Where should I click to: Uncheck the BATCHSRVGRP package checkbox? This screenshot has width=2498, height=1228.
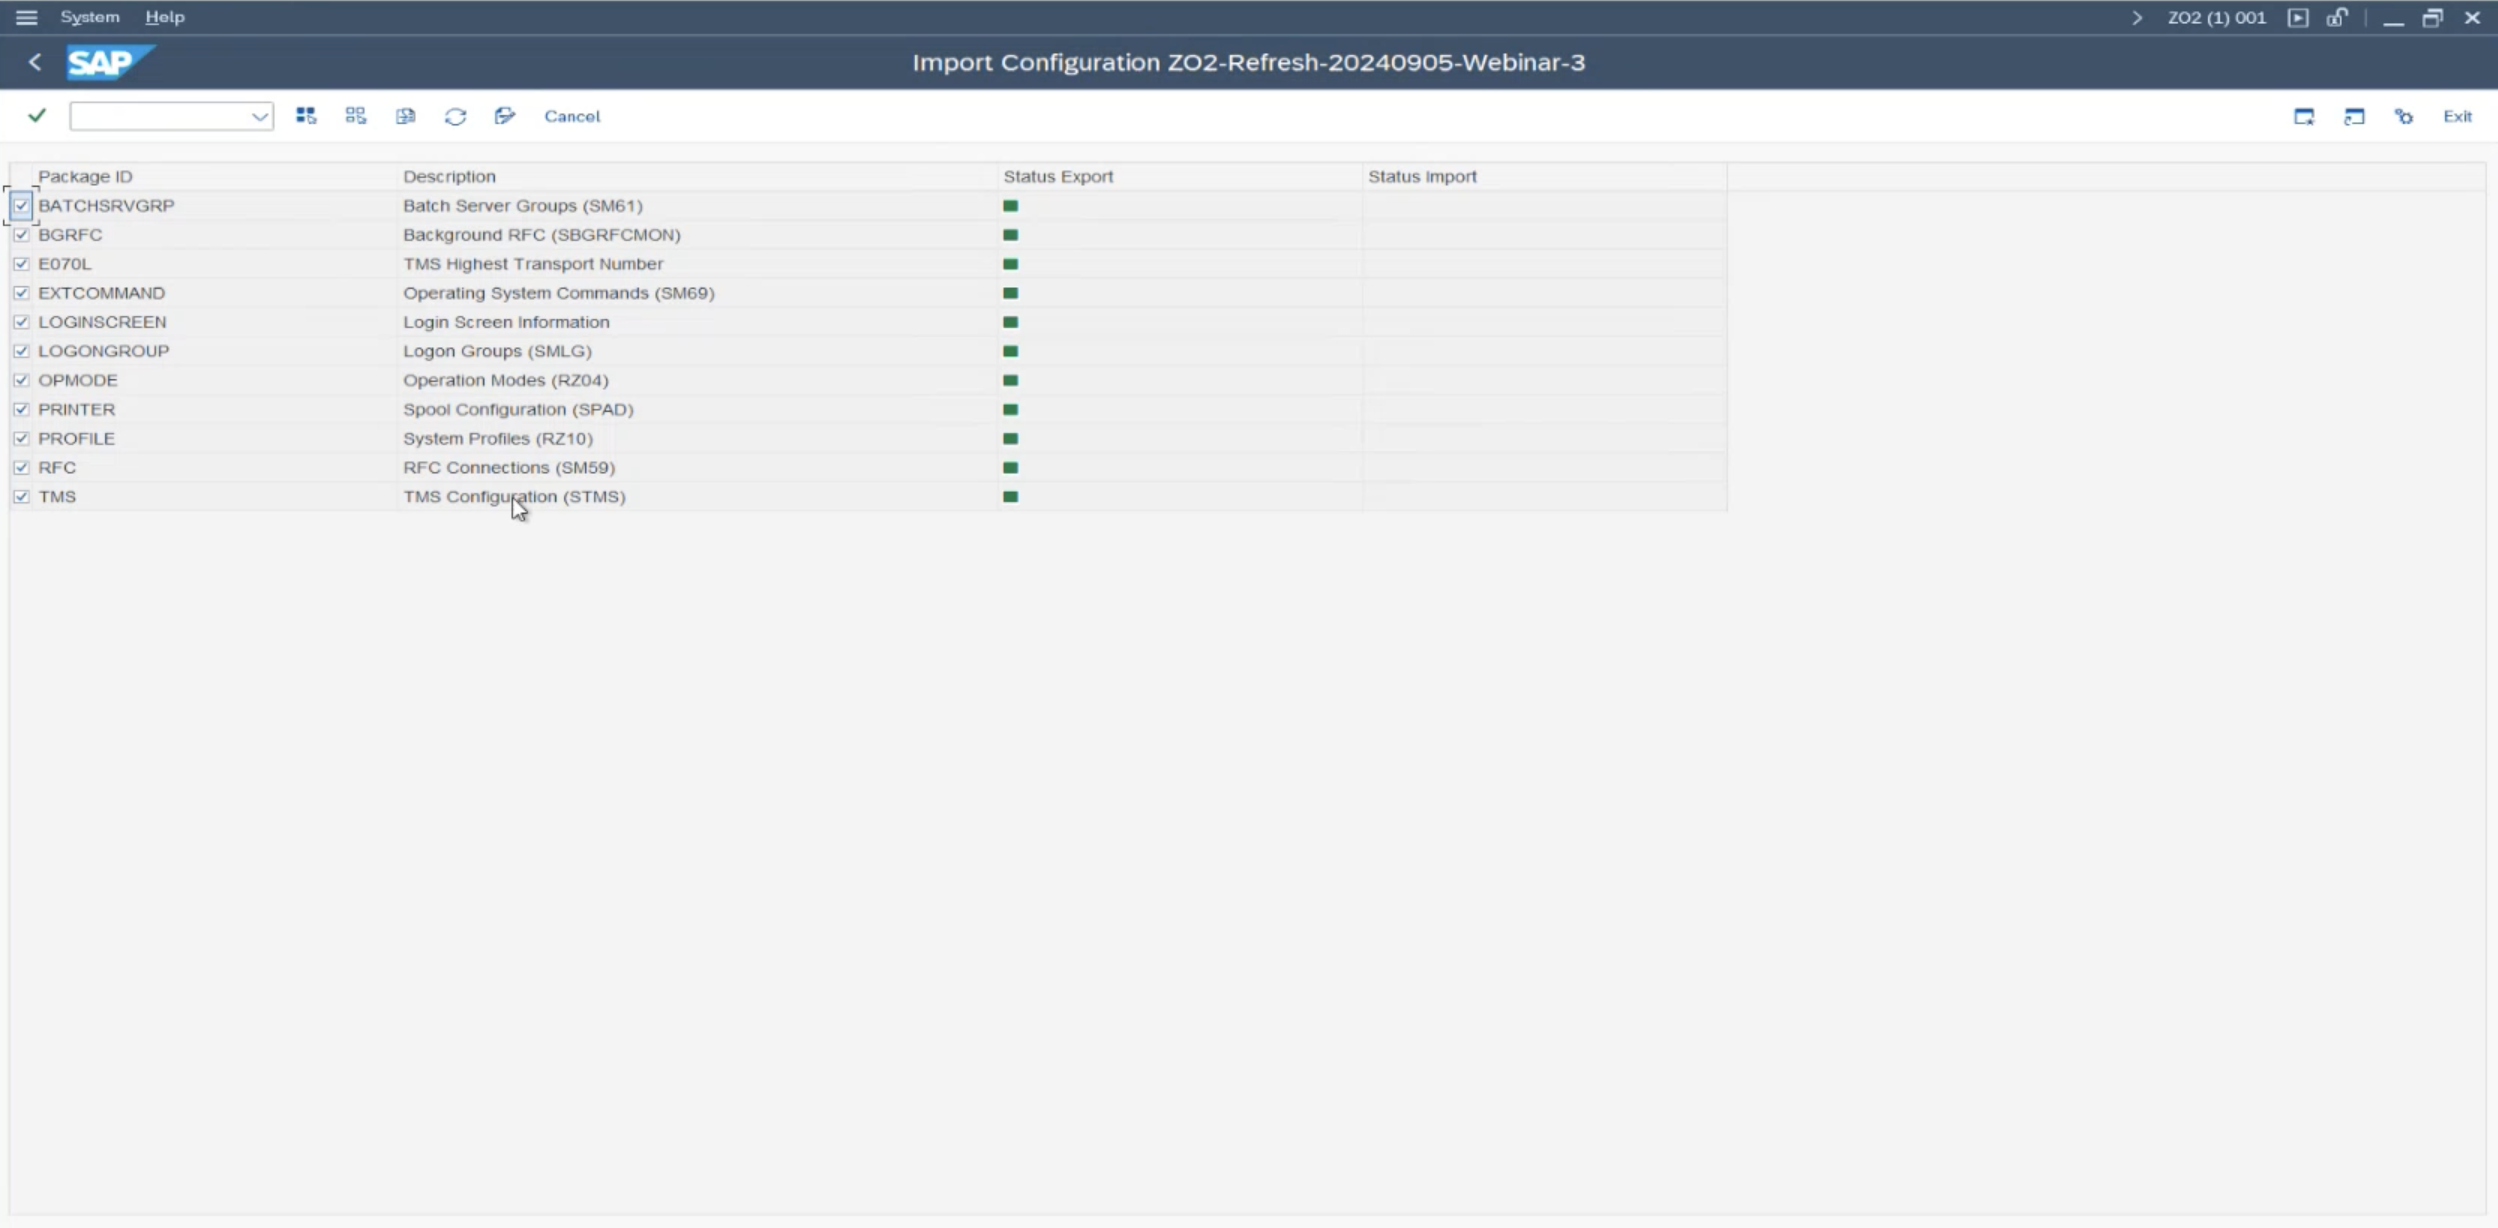pyautogui.click(x=21, y=205)
